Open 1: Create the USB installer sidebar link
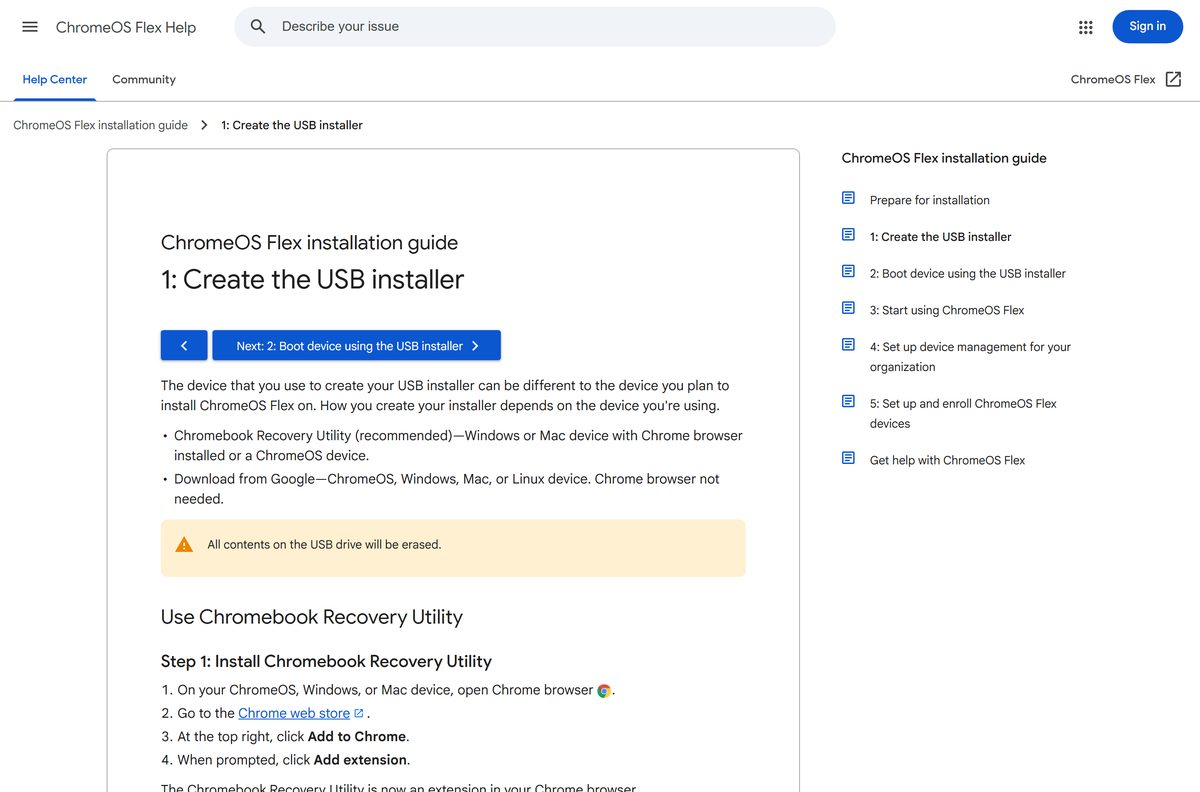 point(940,237)
